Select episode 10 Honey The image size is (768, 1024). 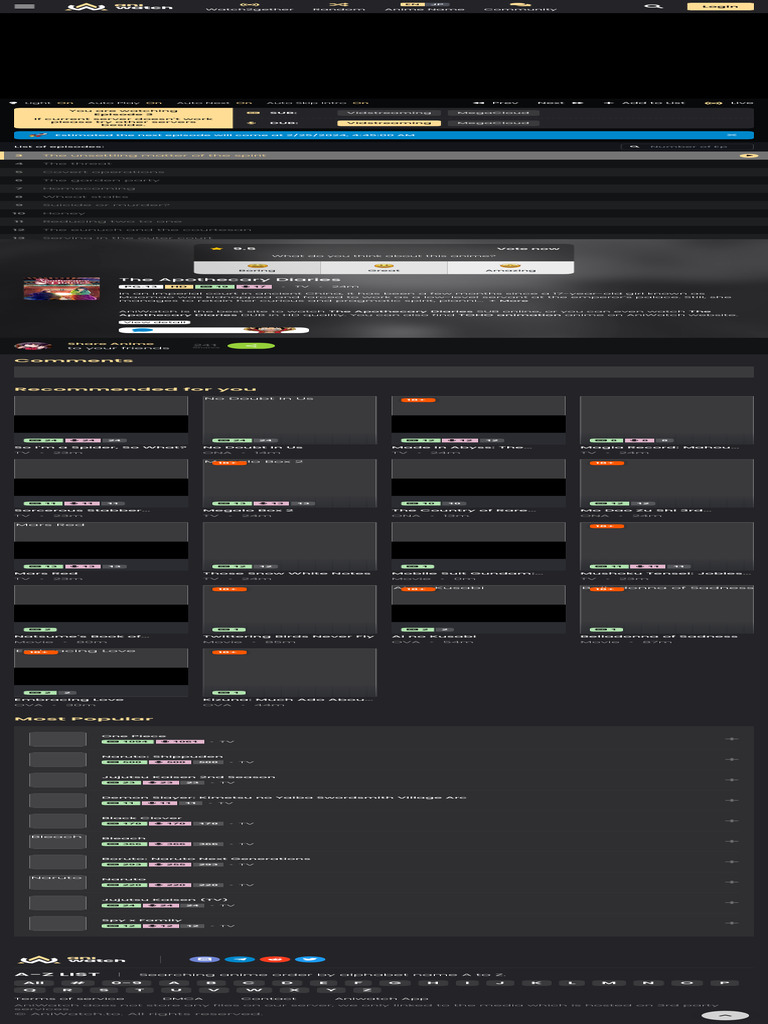coord(384,213)
